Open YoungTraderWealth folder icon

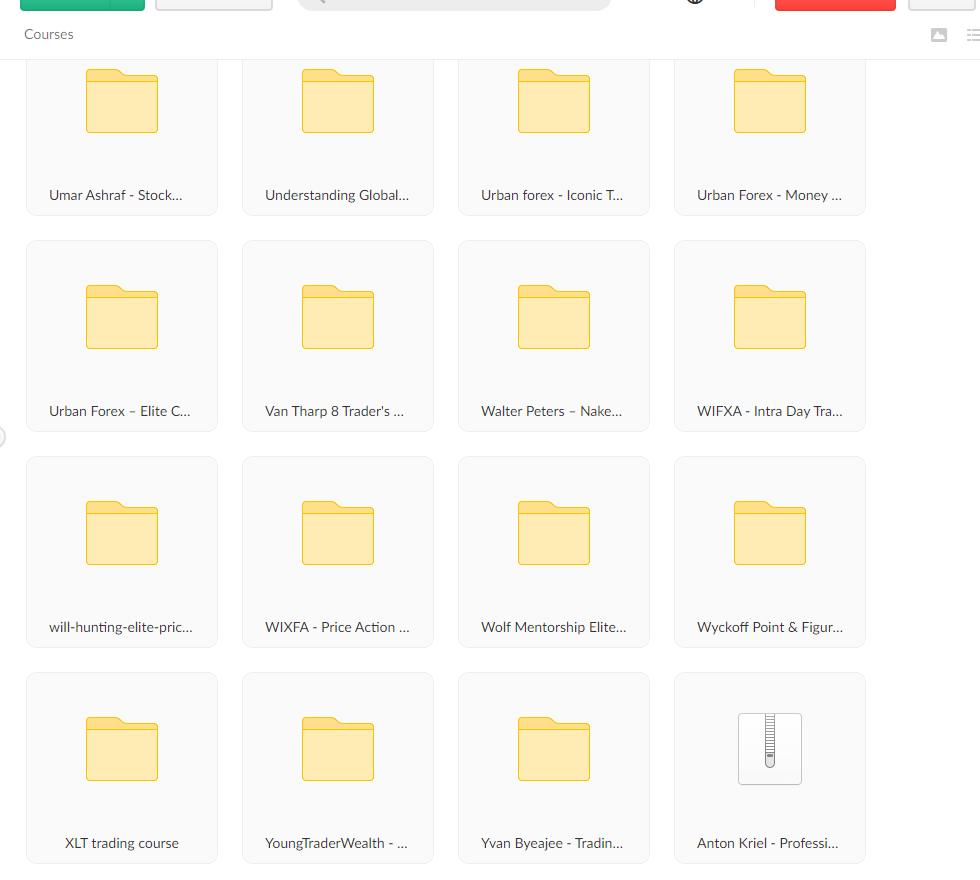pos(338,749)
